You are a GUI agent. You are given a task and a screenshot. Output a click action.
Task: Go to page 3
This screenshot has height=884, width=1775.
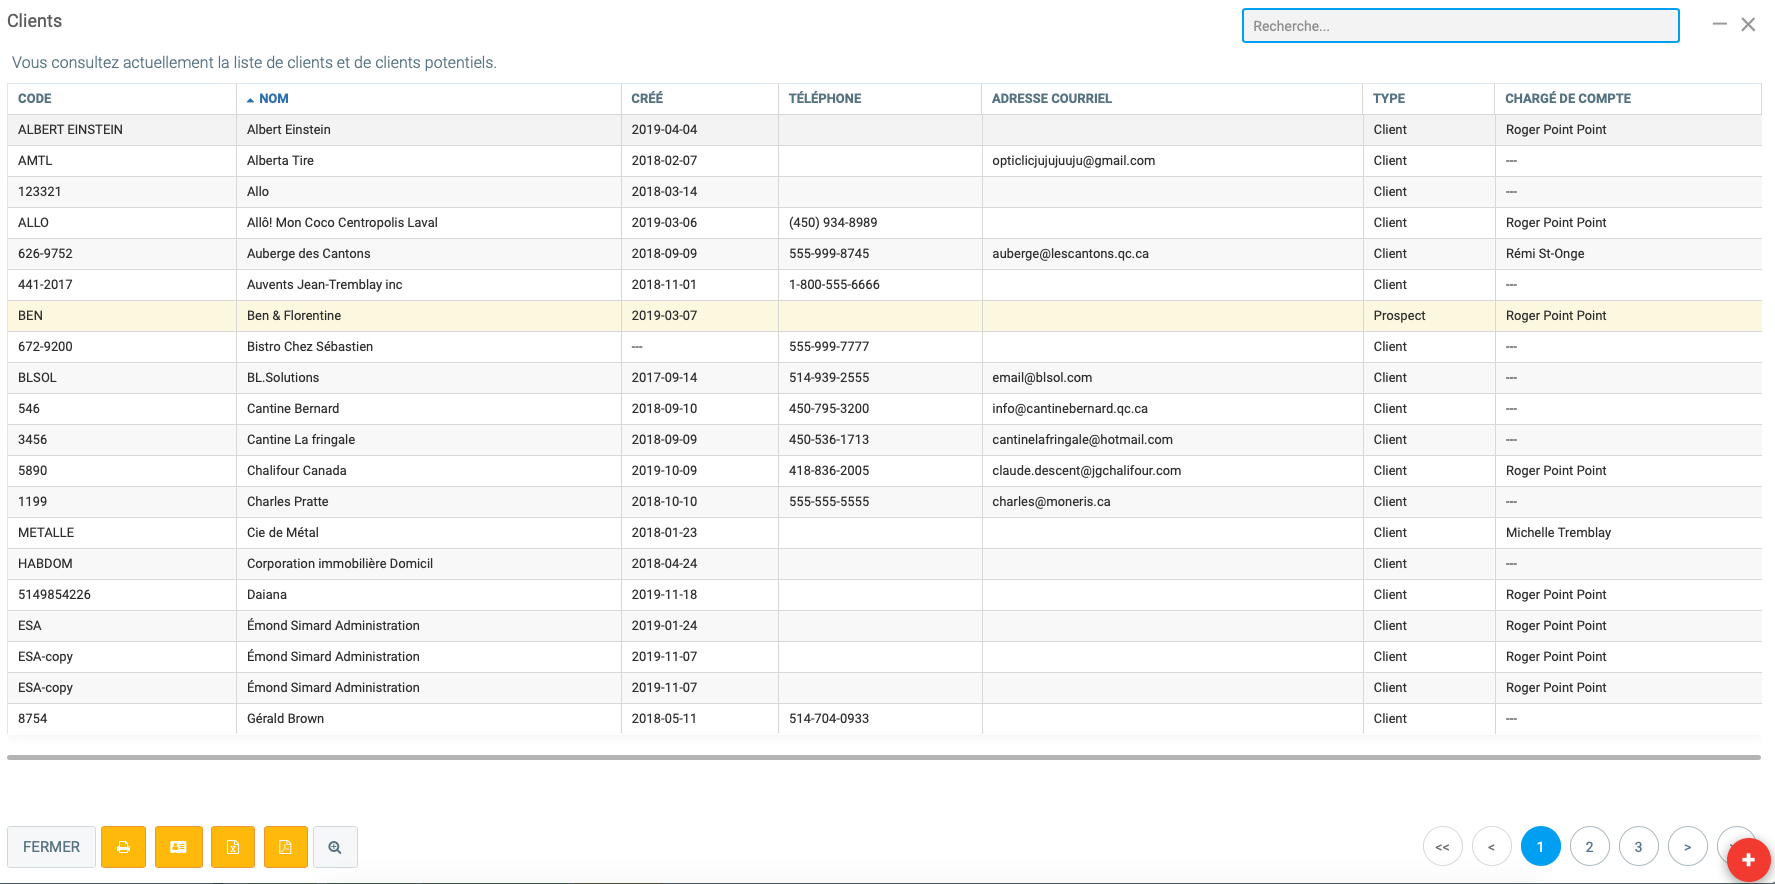click(x=1638, y=847)
